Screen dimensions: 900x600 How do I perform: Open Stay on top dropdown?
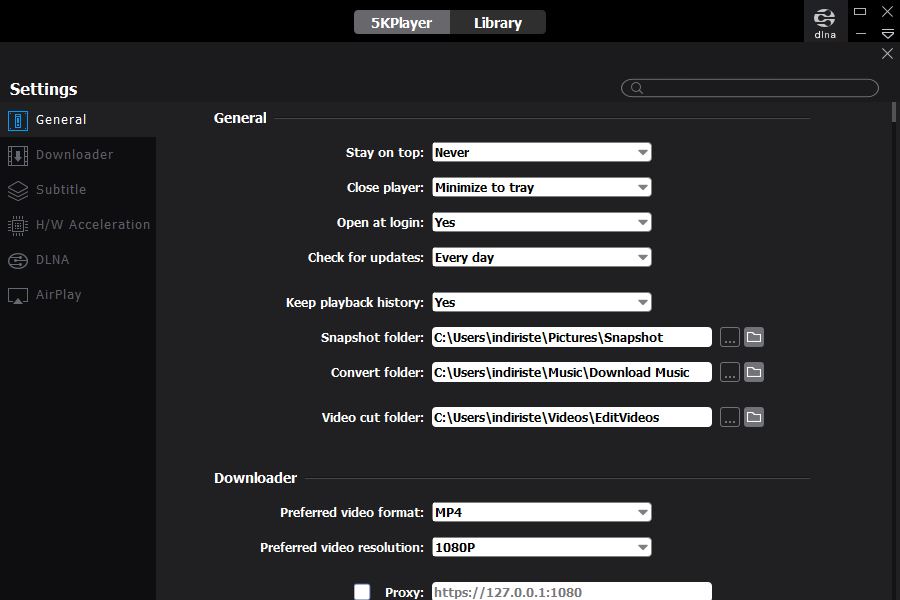pyautogui.click(x=541, y=153)
